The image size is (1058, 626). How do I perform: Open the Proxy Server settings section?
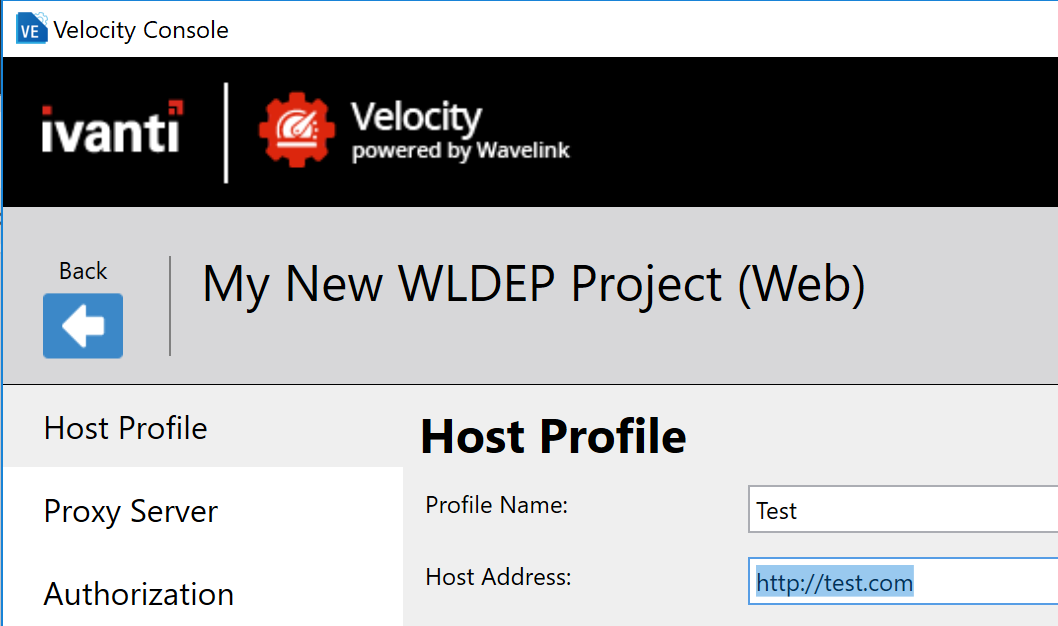click(130, 512)
